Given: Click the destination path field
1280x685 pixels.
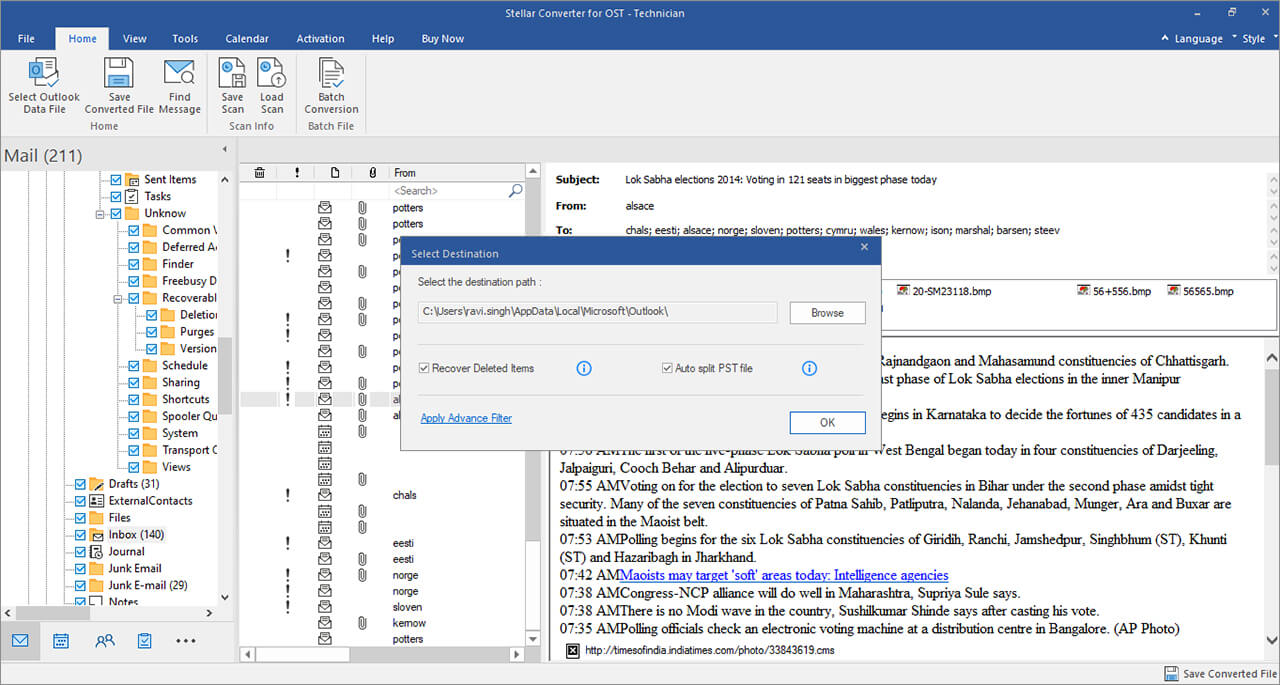Looking at the screenshot, I should point(598,313).
